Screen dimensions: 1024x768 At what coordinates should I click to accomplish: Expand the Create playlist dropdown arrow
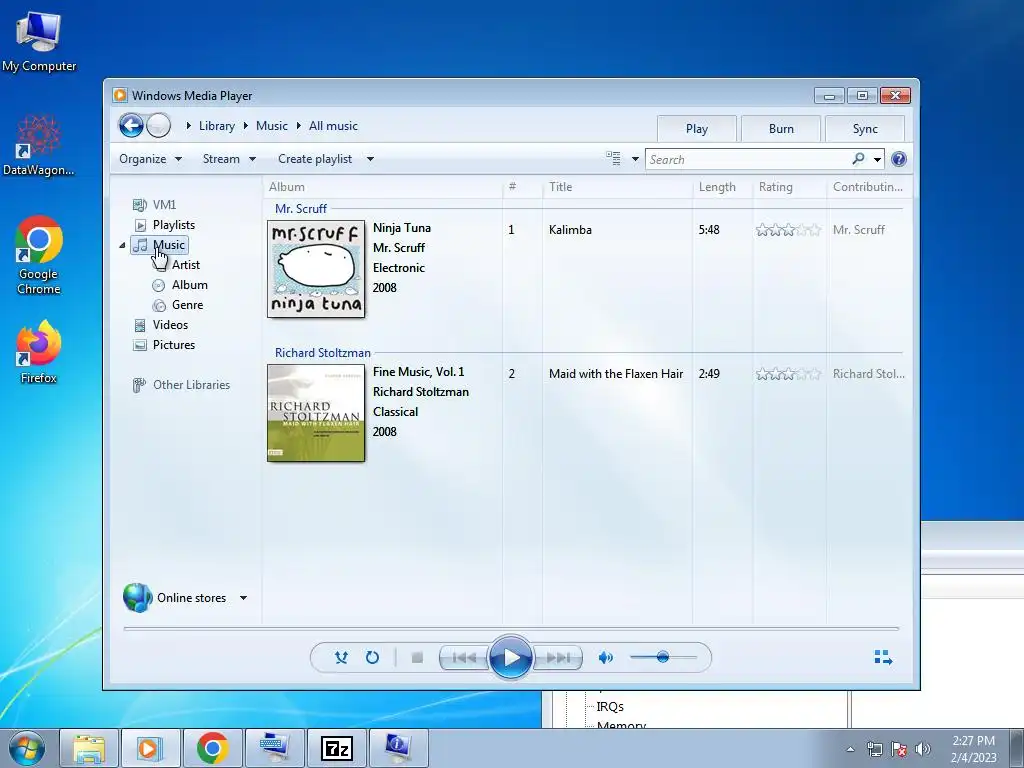370,159
